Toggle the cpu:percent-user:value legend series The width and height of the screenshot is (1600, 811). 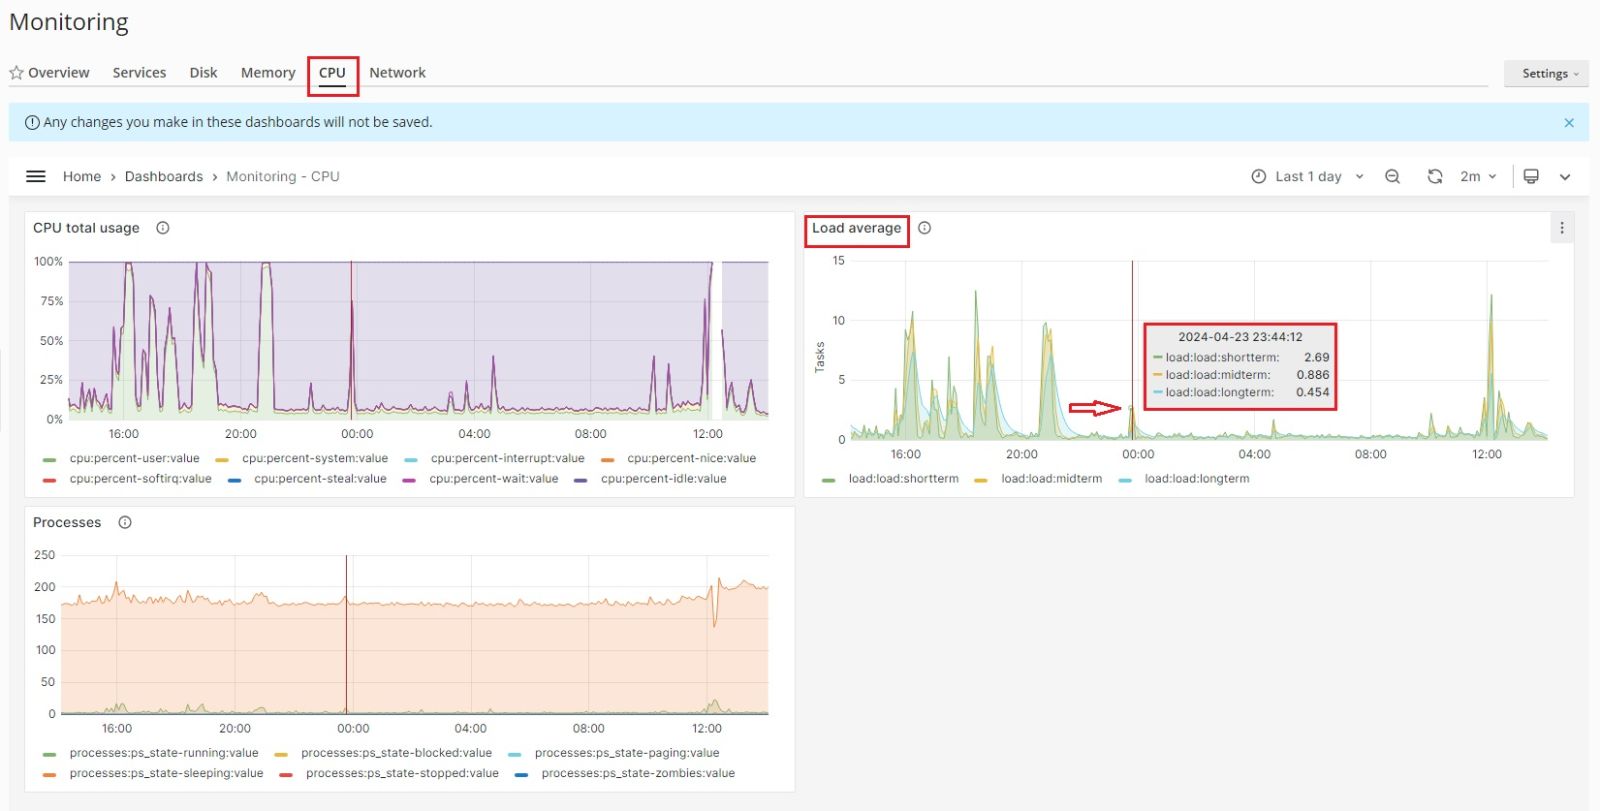click(x=134, y=458)
